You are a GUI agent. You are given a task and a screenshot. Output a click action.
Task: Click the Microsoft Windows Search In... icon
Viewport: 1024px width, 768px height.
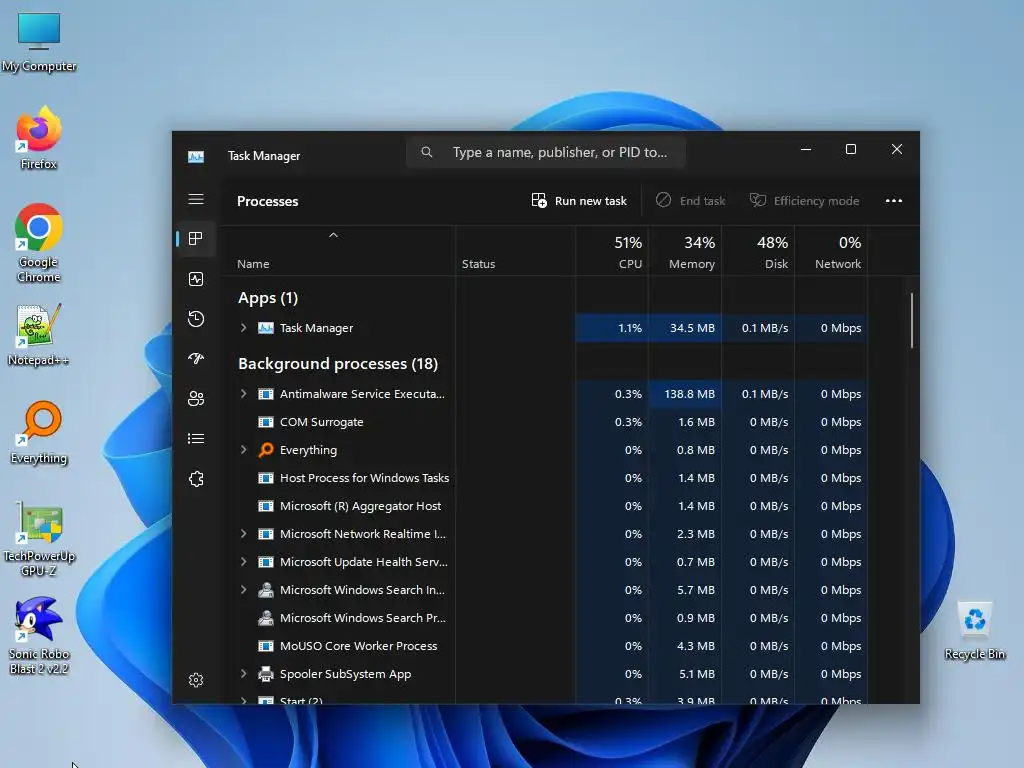[x=266, y=590]
